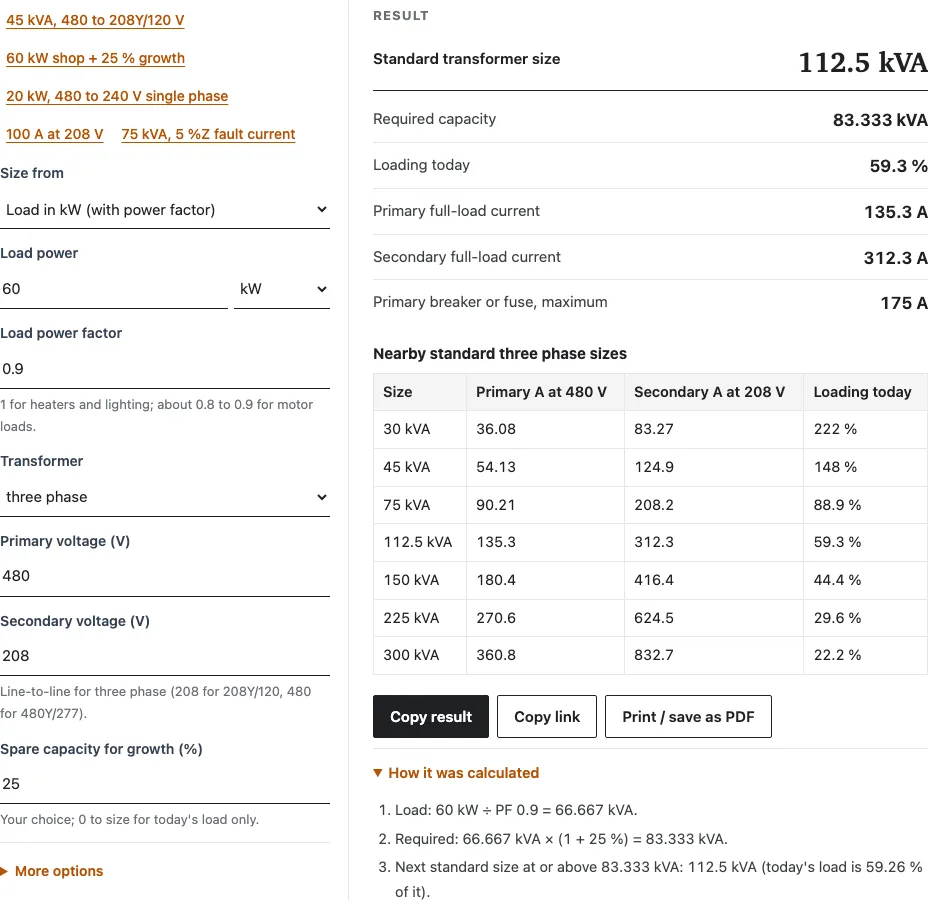Focus Spare capacity for growth field
Viewport: 928px width, 900px height.
pos(165,784)
